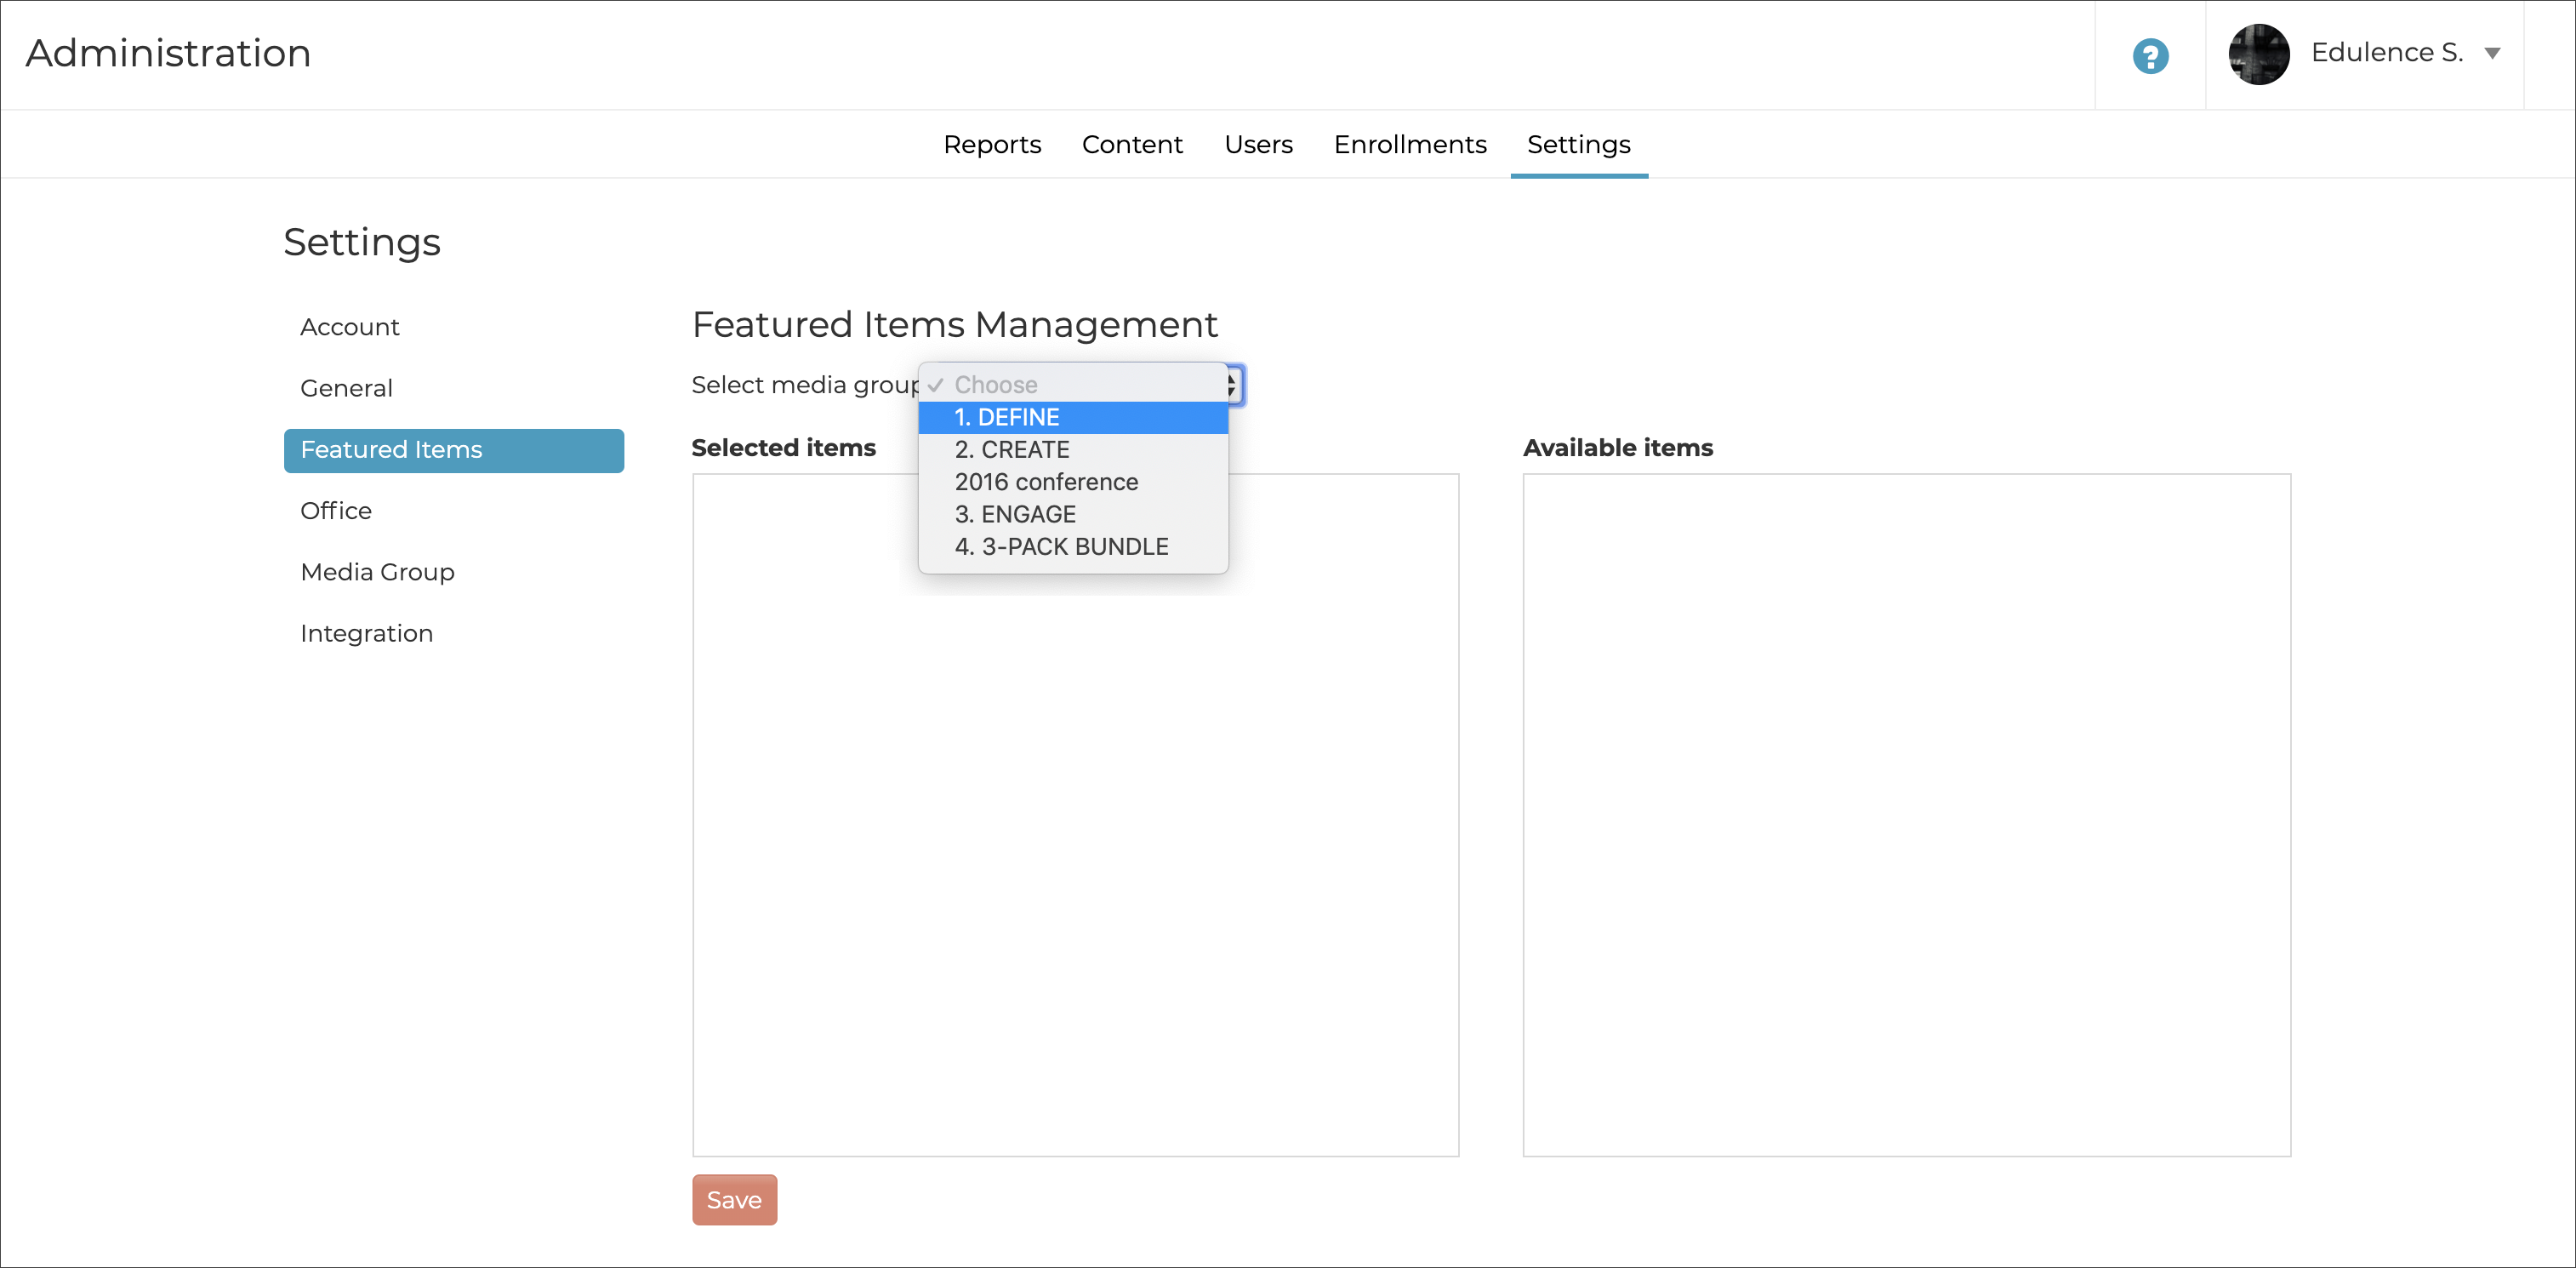Open the Account settings section

(349, 327)
